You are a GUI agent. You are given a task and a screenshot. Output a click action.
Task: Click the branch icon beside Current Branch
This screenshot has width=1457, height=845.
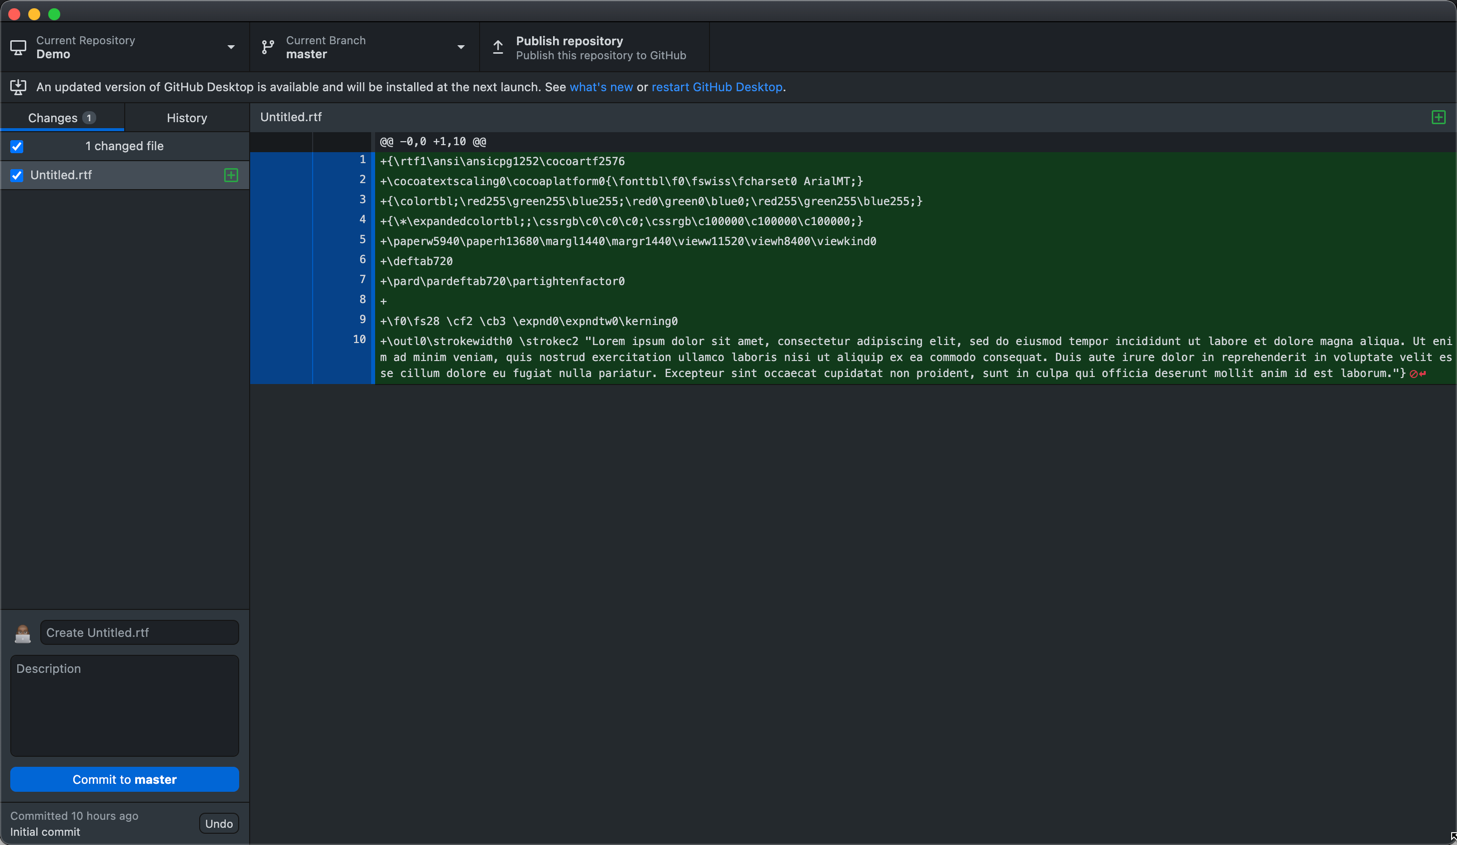click(268, 47)
